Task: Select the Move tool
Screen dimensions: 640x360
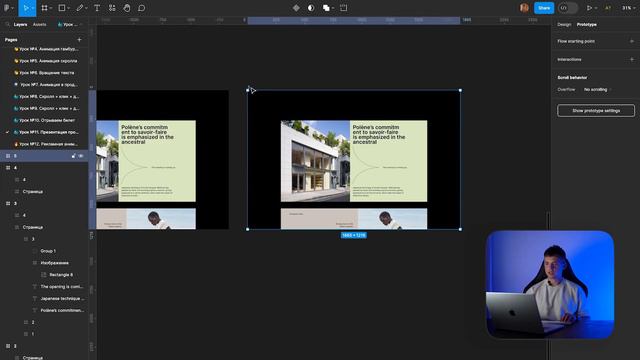Action: click(x=26, y=8)
